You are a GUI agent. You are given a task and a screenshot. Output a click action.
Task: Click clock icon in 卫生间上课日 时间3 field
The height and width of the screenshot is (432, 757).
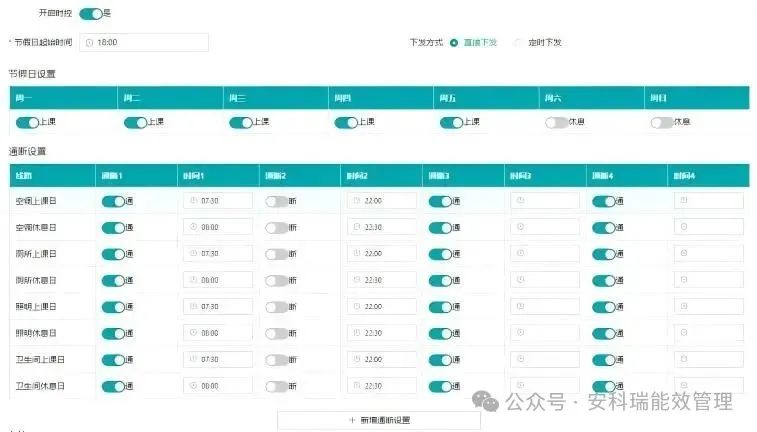point(520,359)
